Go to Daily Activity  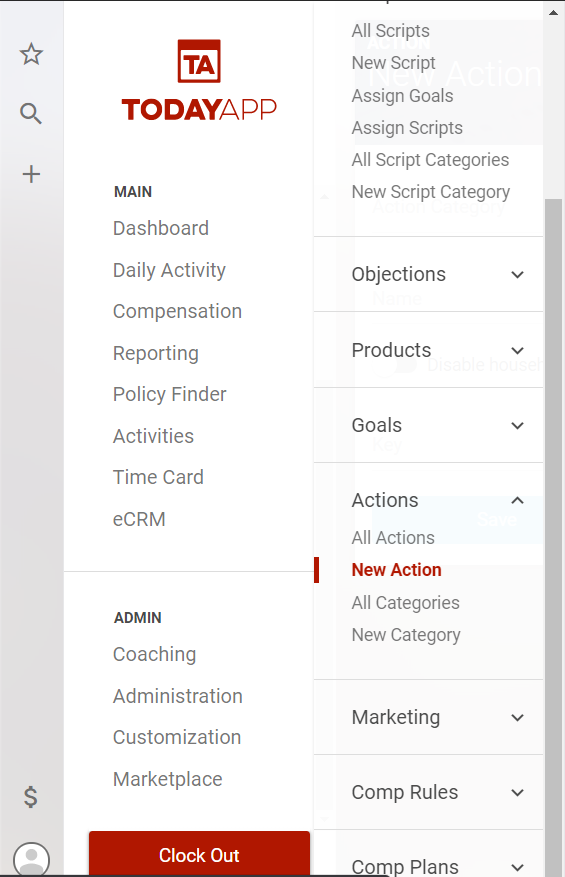pyautogui.click(x=170, y=270)
